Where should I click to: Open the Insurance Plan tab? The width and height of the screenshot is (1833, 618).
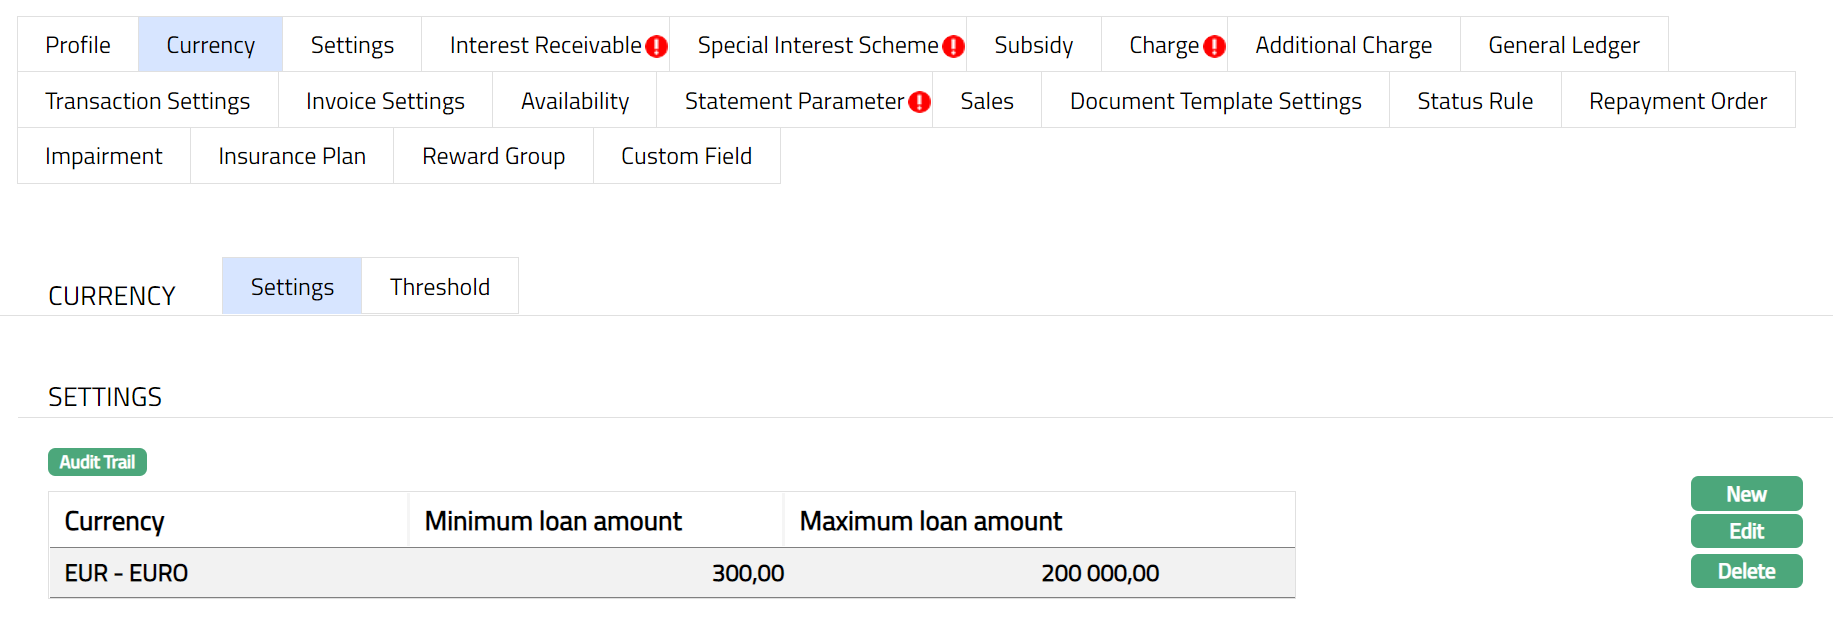coord(292,156)
